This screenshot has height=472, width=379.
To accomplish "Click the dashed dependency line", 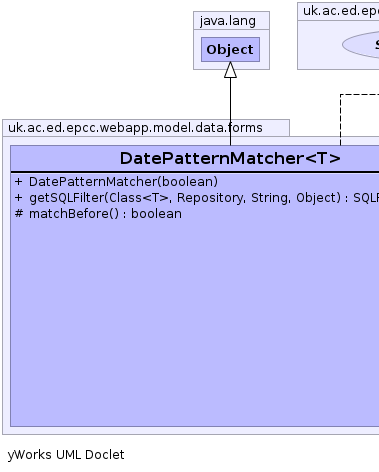I will pyautogui.click(x=340, y=119).
